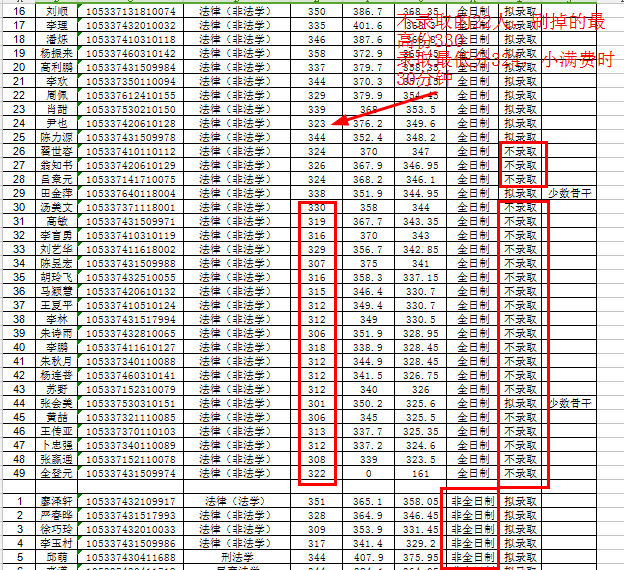Select ID cell 105337131810074
Image resolution: width=624 pixels, height=570 pixels.
click(x=131, y=11)
